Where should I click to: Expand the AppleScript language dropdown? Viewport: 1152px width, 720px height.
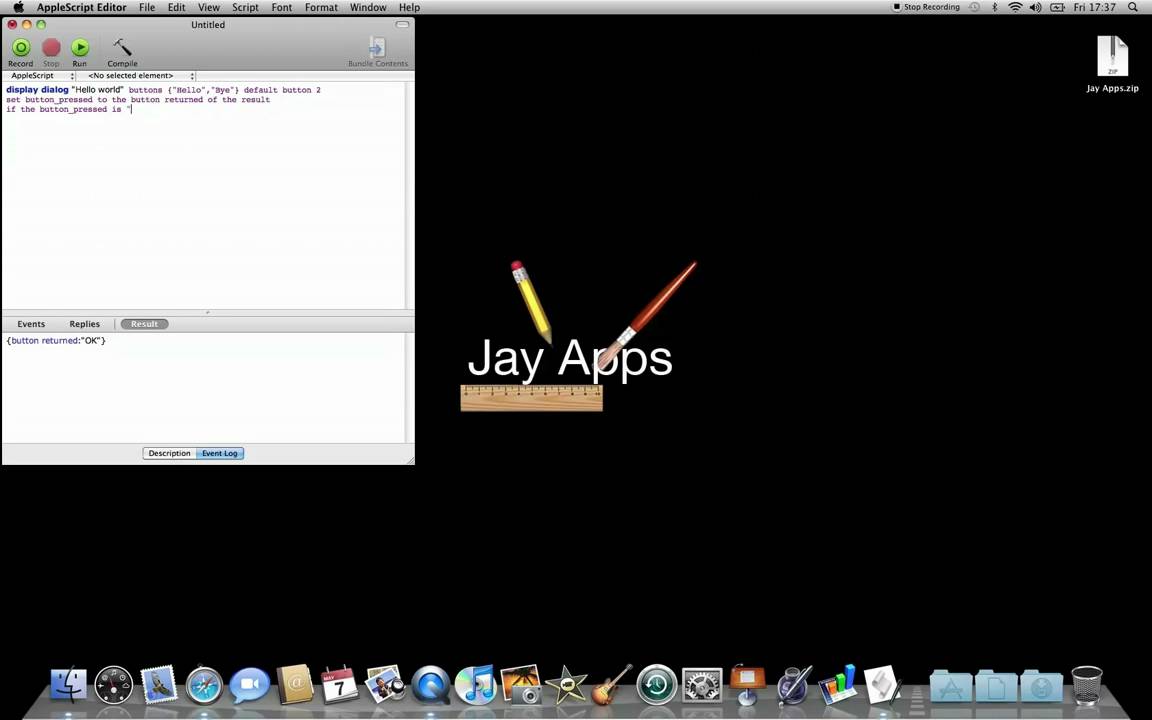[x=40, y=76]
